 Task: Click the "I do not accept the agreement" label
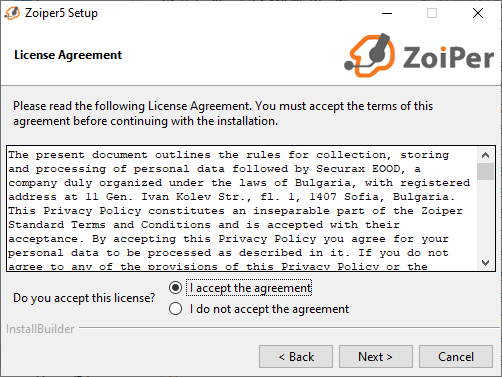point(269,309)
